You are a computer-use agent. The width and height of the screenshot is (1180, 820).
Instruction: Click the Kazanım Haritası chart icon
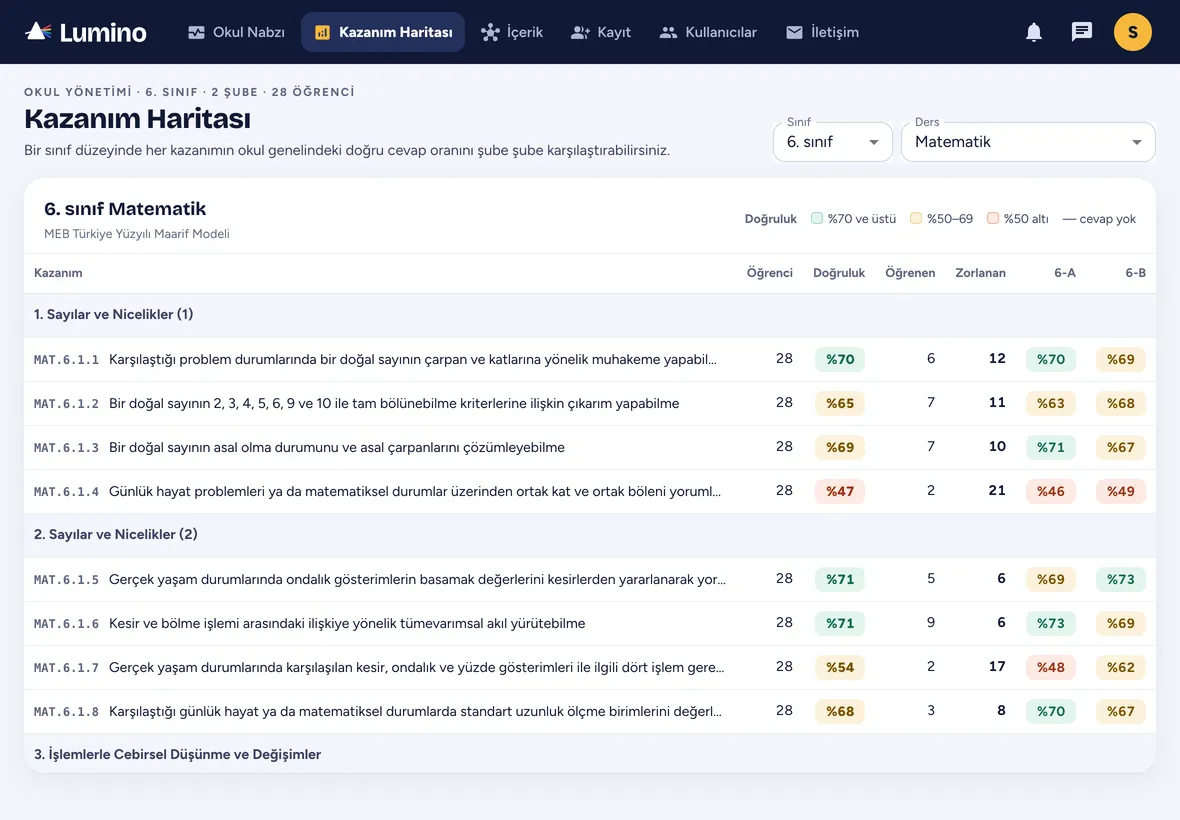pyautogui.click(x=322, y=32)
